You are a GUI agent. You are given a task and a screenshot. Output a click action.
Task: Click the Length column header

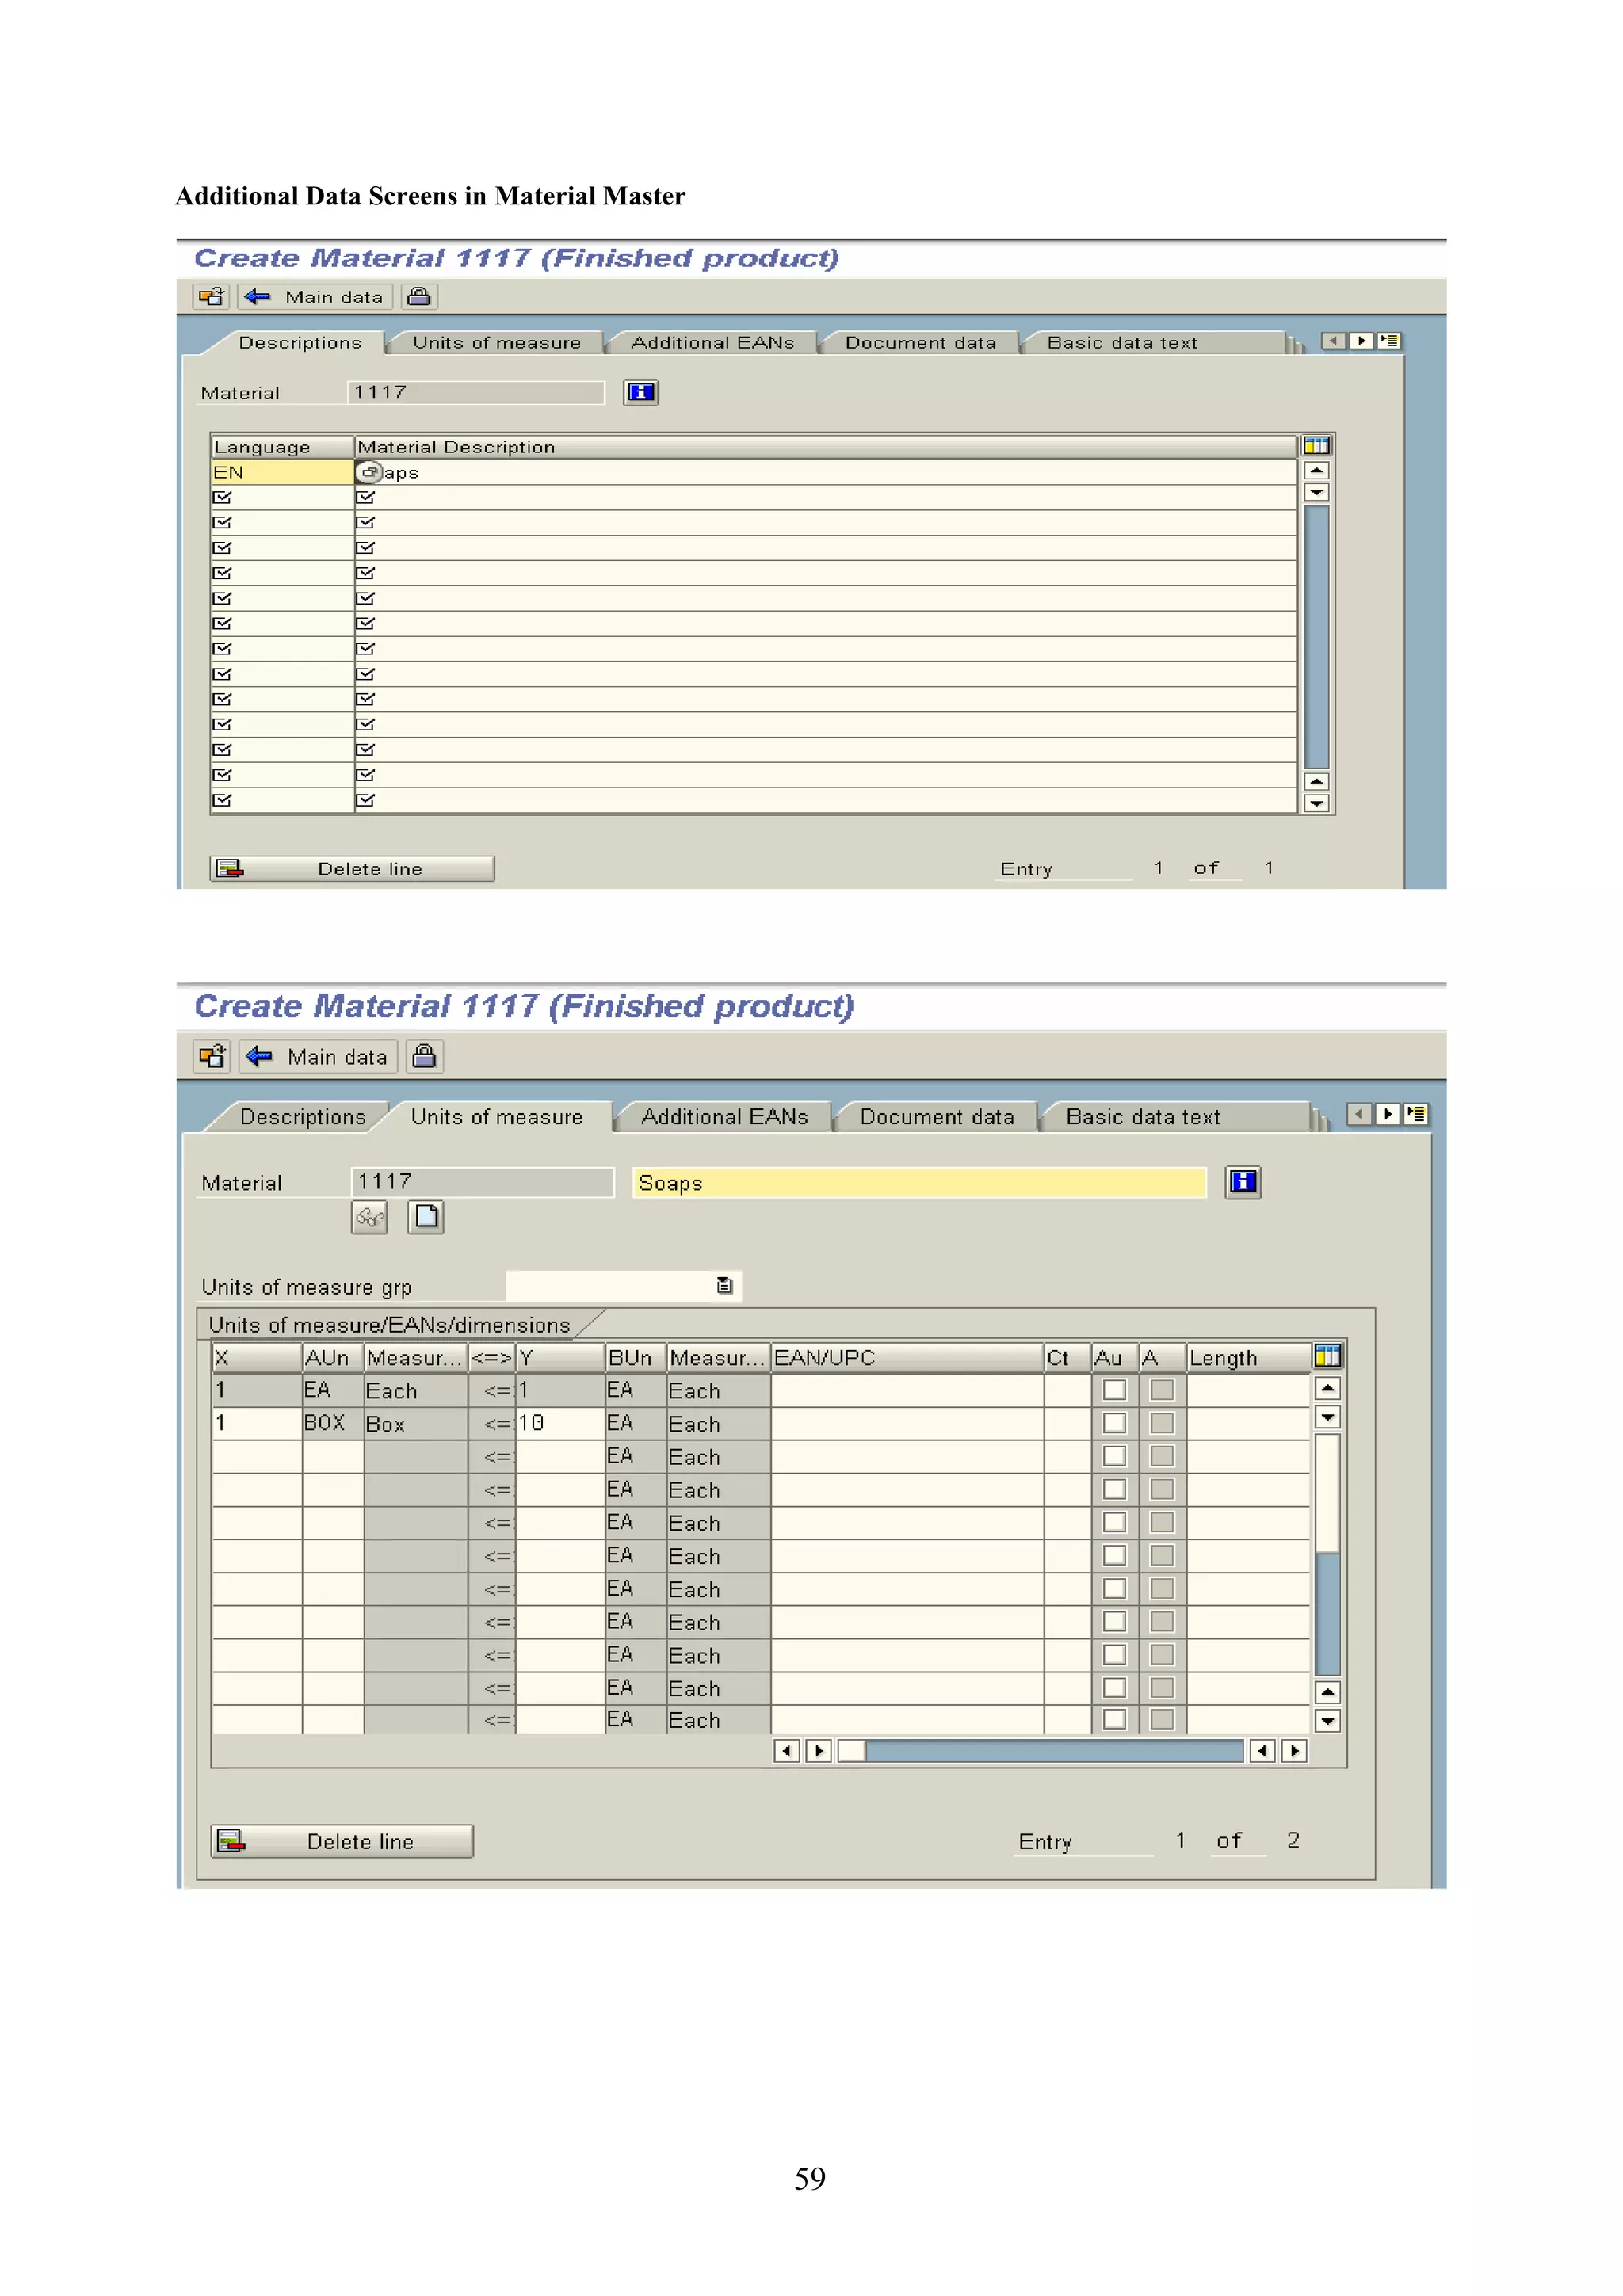click(x=1248, y=1358)
